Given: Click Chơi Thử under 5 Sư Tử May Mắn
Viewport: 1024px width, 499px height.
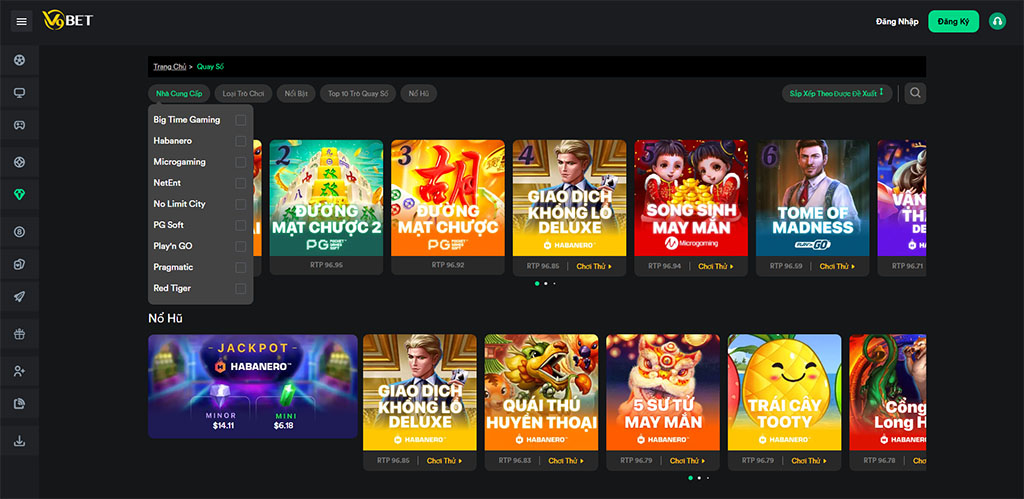Looking at the screenshot, I should click(688, 461).
